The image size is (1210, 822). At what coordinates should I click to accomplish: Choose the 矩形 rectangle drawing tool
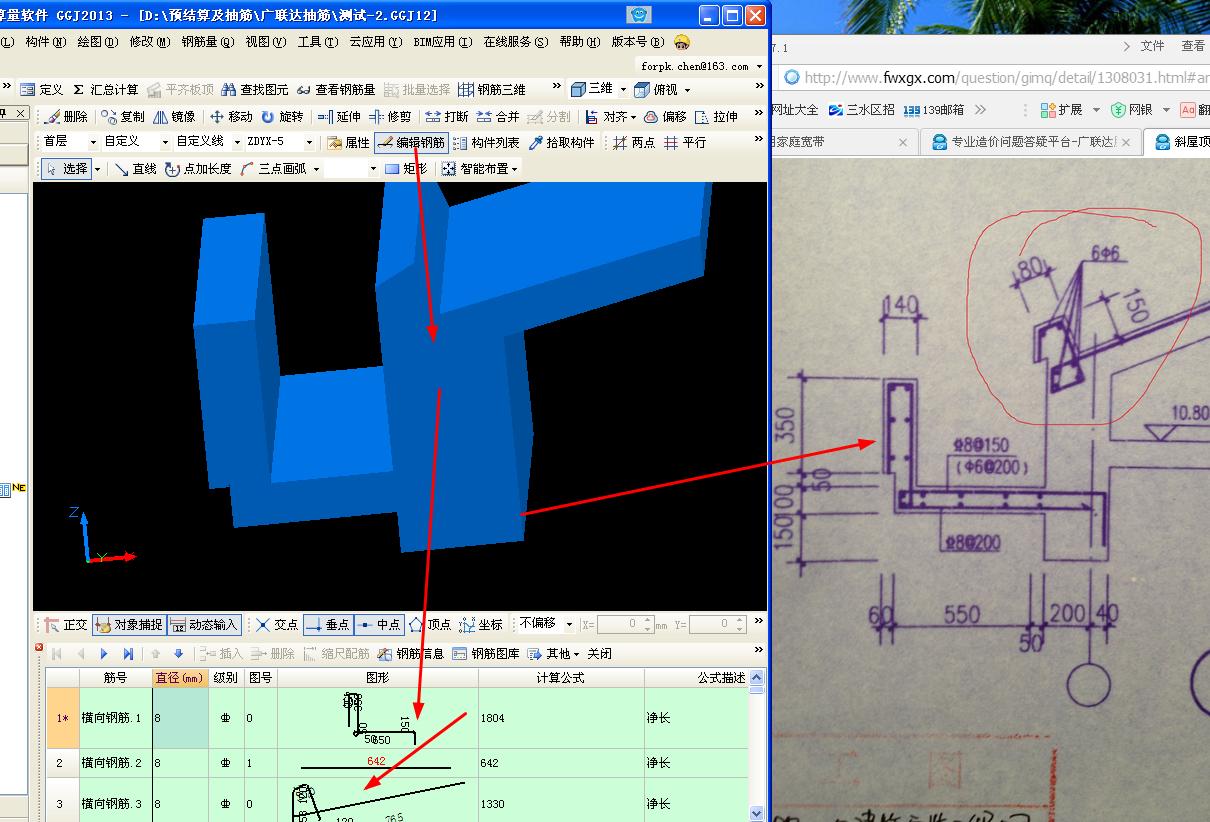coord(405,169)
